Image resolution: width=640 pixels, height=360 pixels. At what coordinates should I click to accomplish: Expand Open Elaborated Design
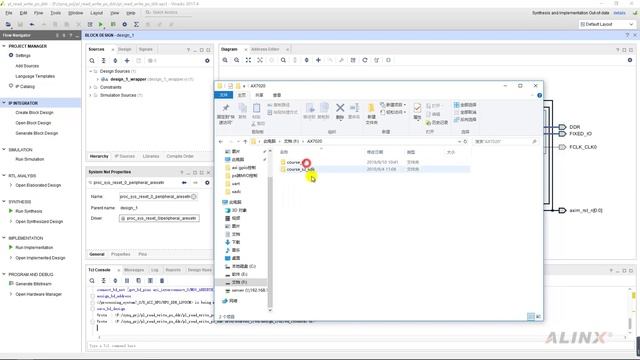click(11, 185)
